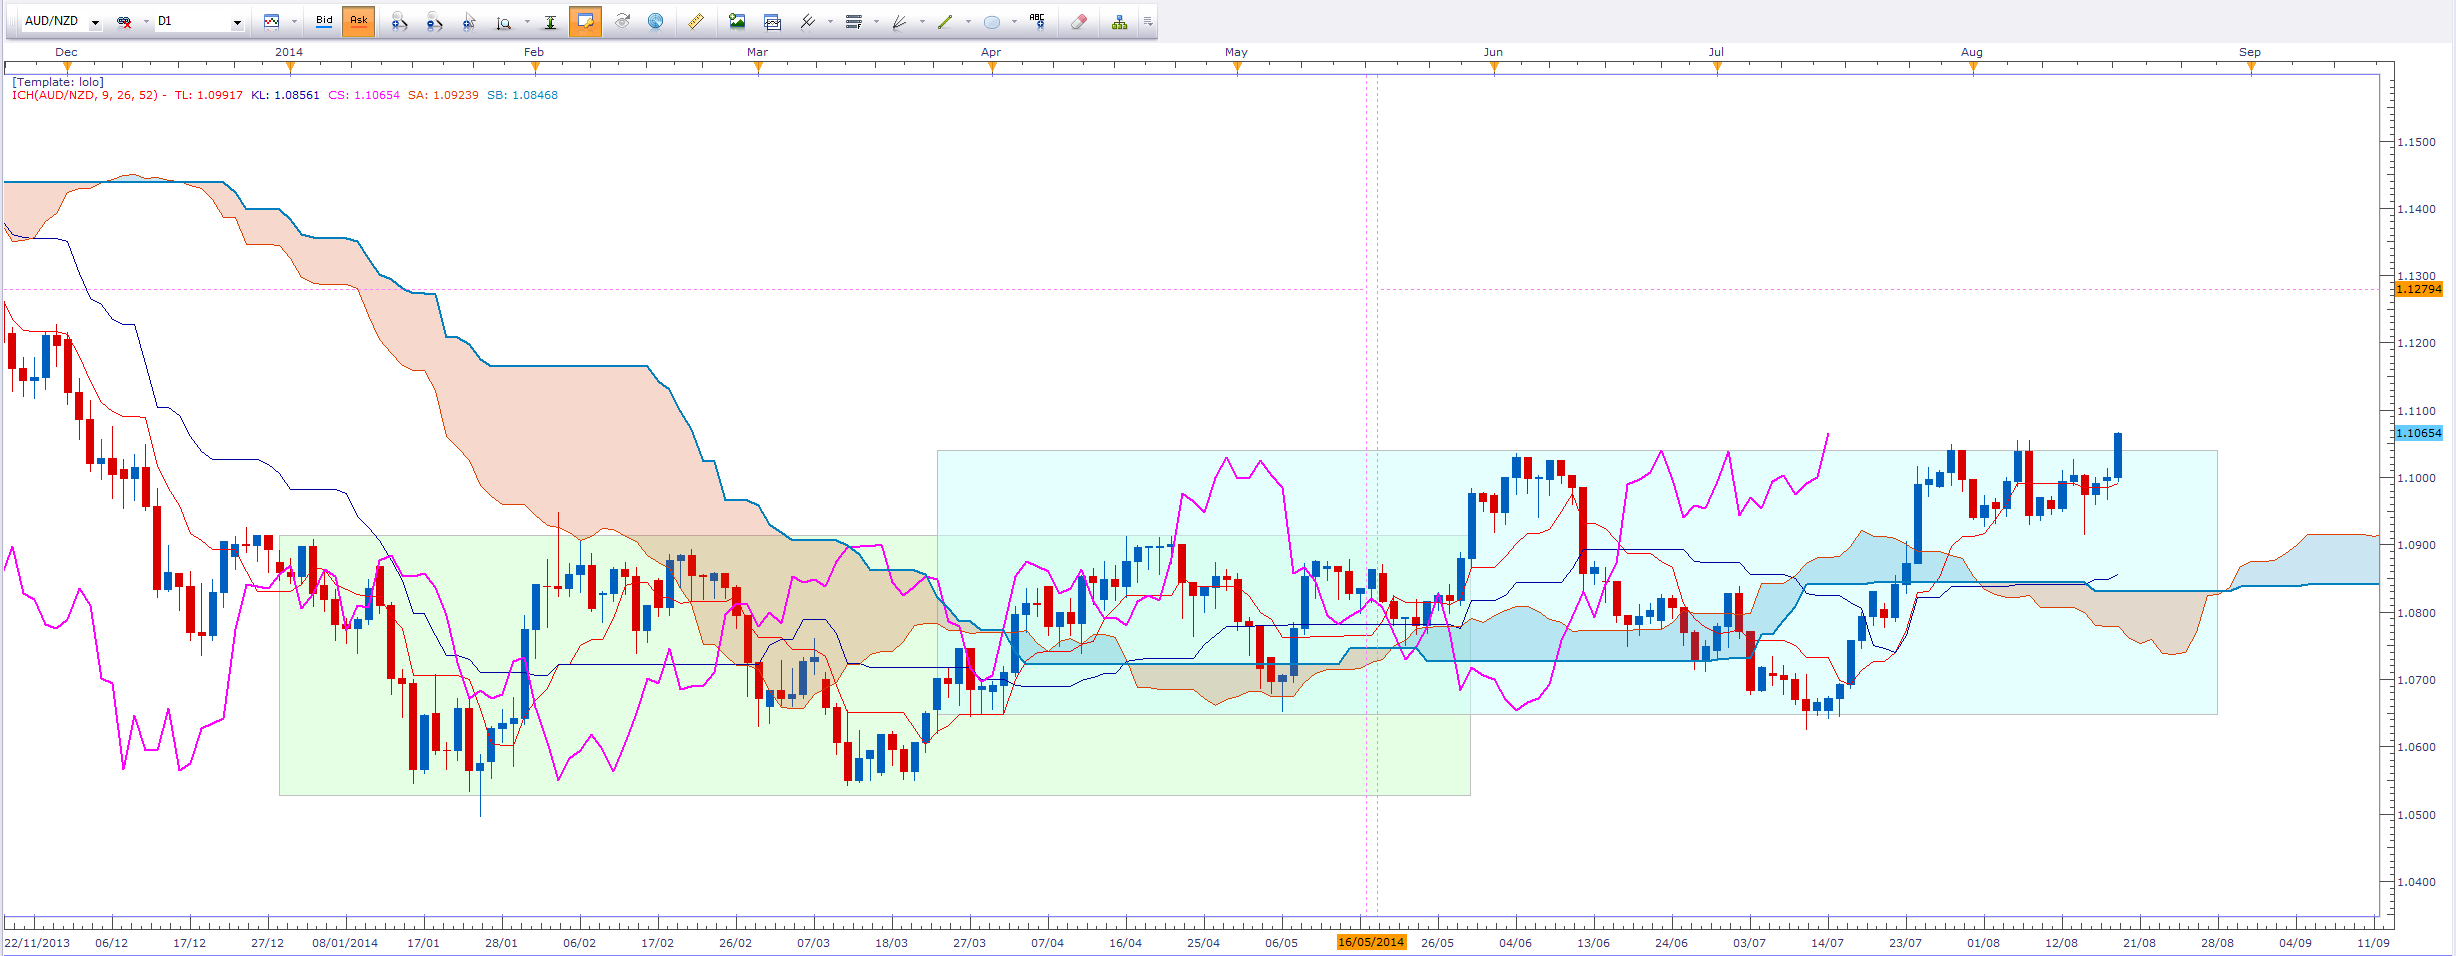The height and width of the screenshot is (956, 2456).
Task: Click the zoom out magnifier icon
Action: coord(433,21)
